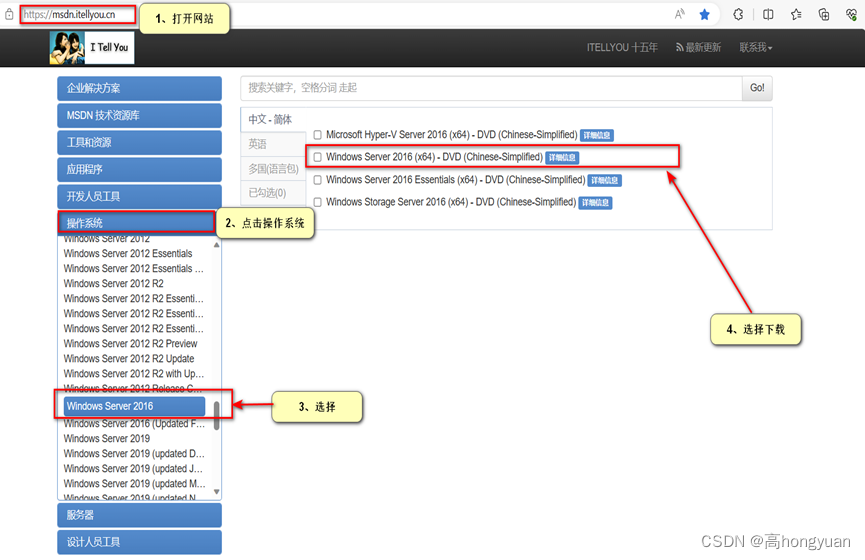Open the Collections icon

click(x=824, y=15)
